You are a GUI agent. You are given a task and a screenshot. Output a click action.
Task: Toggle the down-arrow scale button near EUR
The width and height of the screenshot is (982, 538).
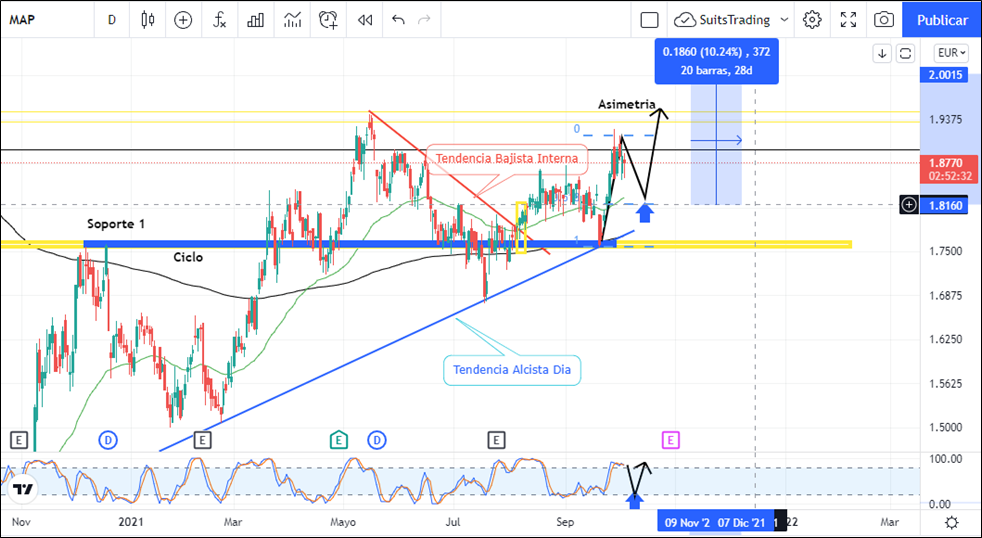point(882,53)
